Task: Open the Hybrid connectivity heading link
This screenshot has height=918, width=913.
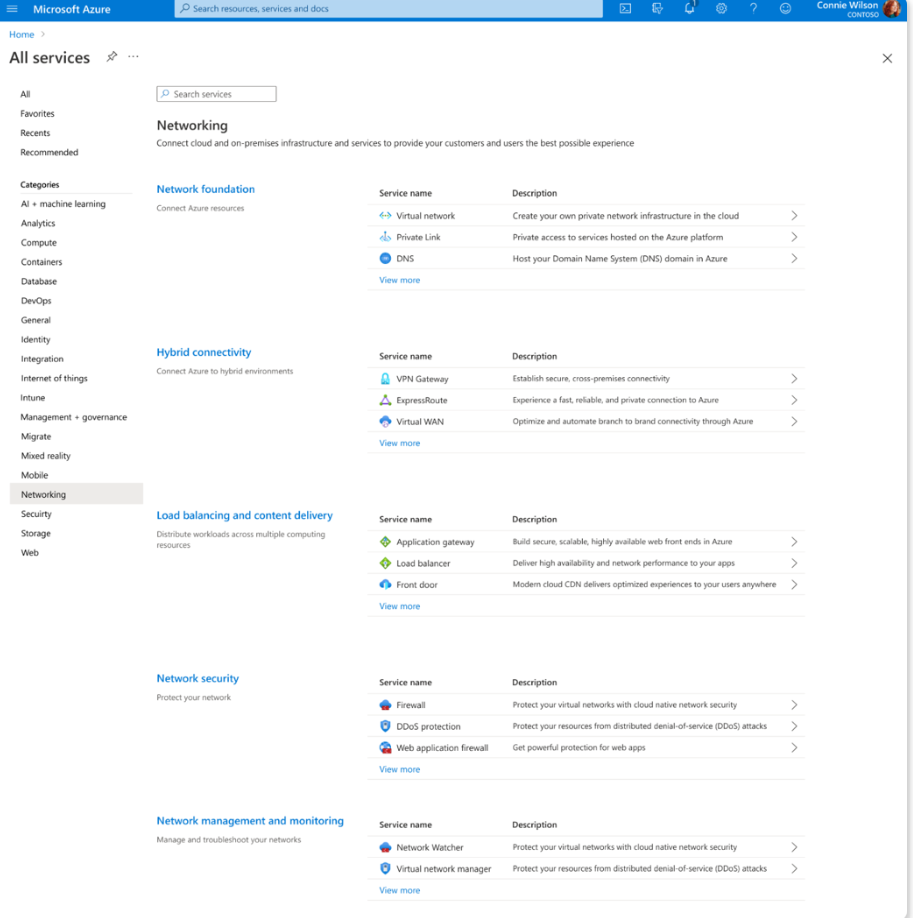Action: click(204, 352)
